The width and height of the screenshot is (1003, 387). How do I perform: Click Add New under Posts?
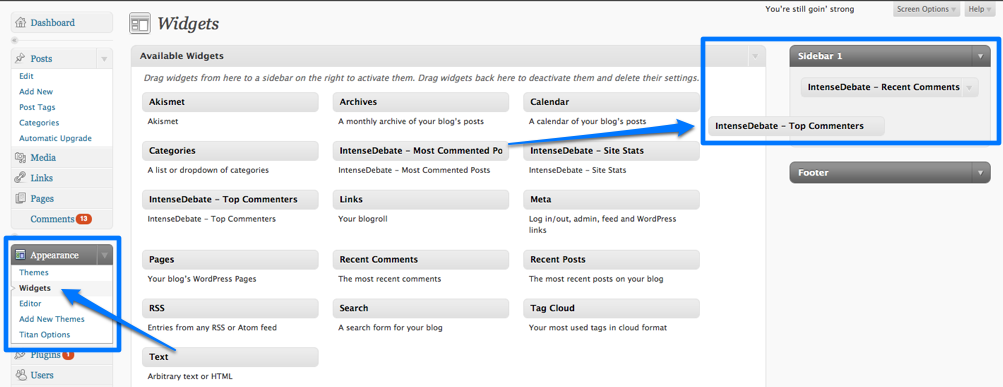(36, 91)
